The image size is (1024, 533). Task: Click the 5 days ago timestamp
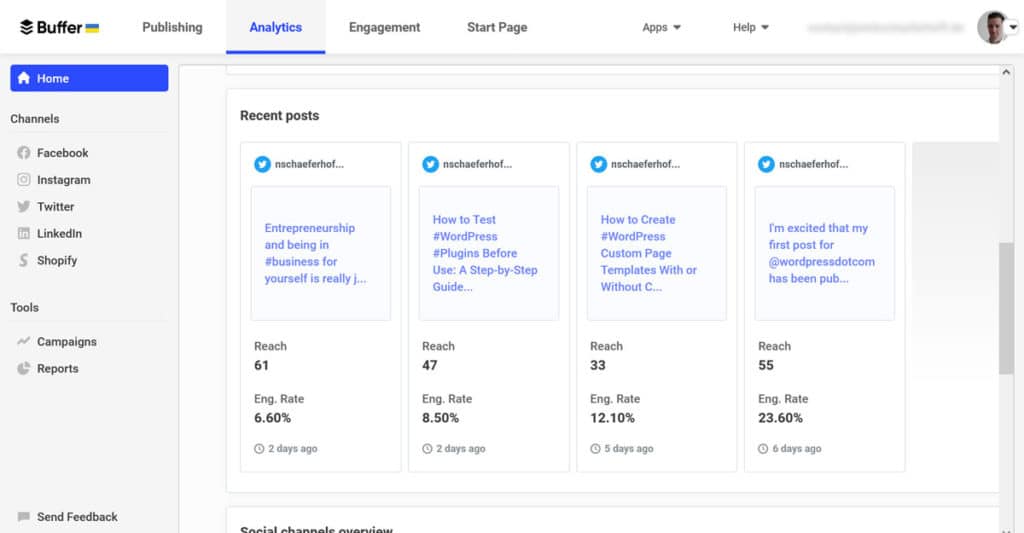(x=629, y=449)
